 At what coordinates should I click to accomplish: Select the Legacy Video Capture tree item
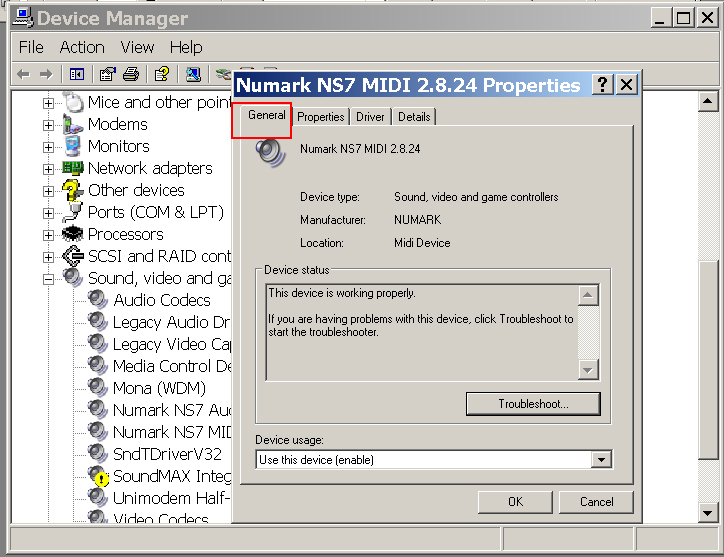(171, 344)
